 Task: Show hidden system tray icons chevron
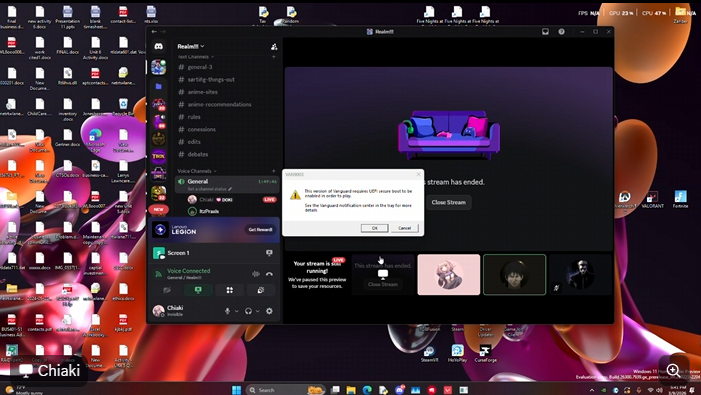pyautogui.click(x=592, y=390)
